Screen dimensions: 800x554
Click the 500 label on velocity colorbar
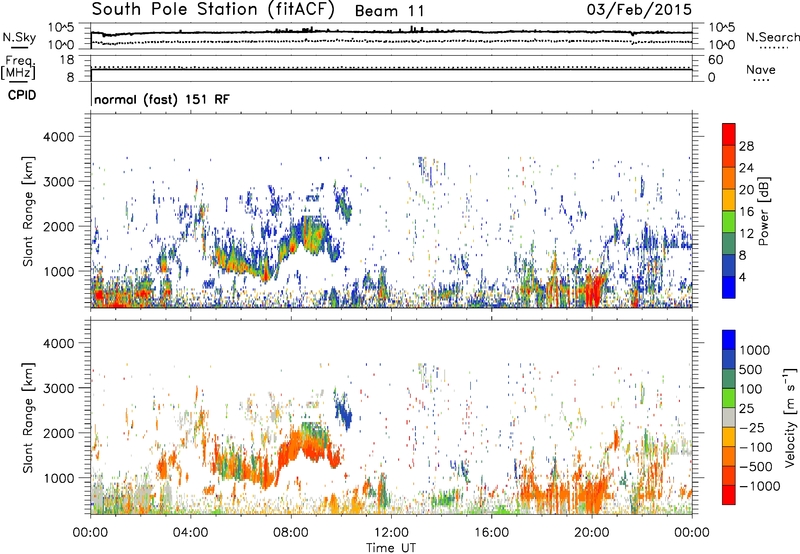pyautogui.click(x=751, y=370)
